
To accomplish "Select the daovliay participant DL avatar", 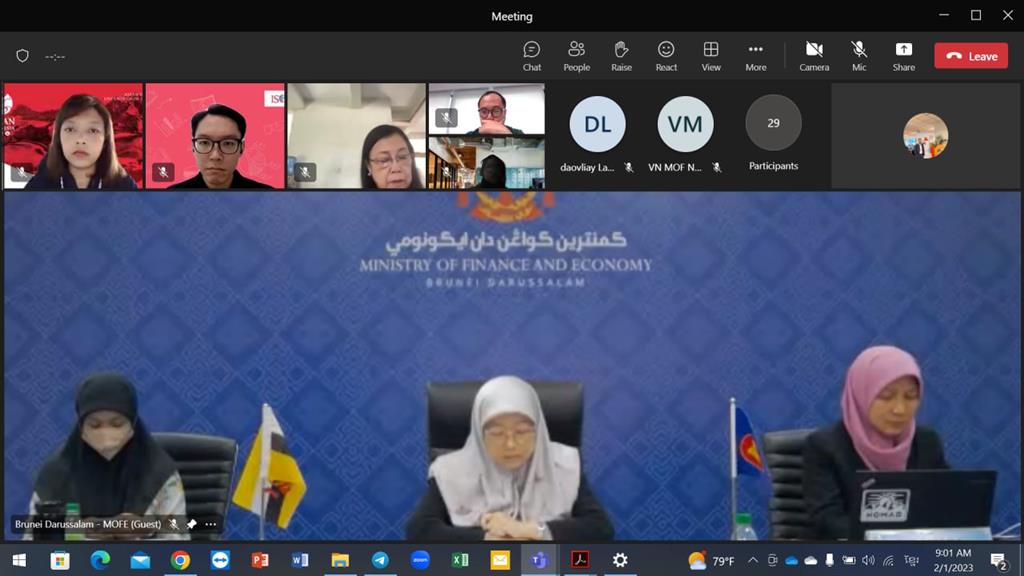I will point(597,124).
